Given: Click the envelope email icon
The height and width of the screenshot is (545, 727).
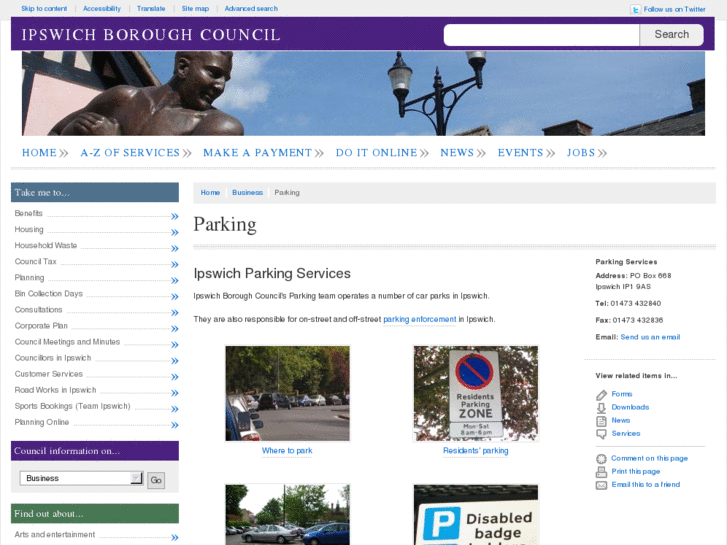Looking at the screenshot, I should pos(601,485).
